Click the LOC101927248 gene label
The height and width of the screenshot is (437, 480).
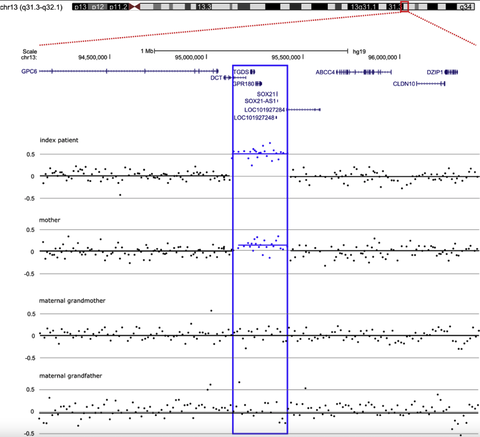tap(254, 118)
